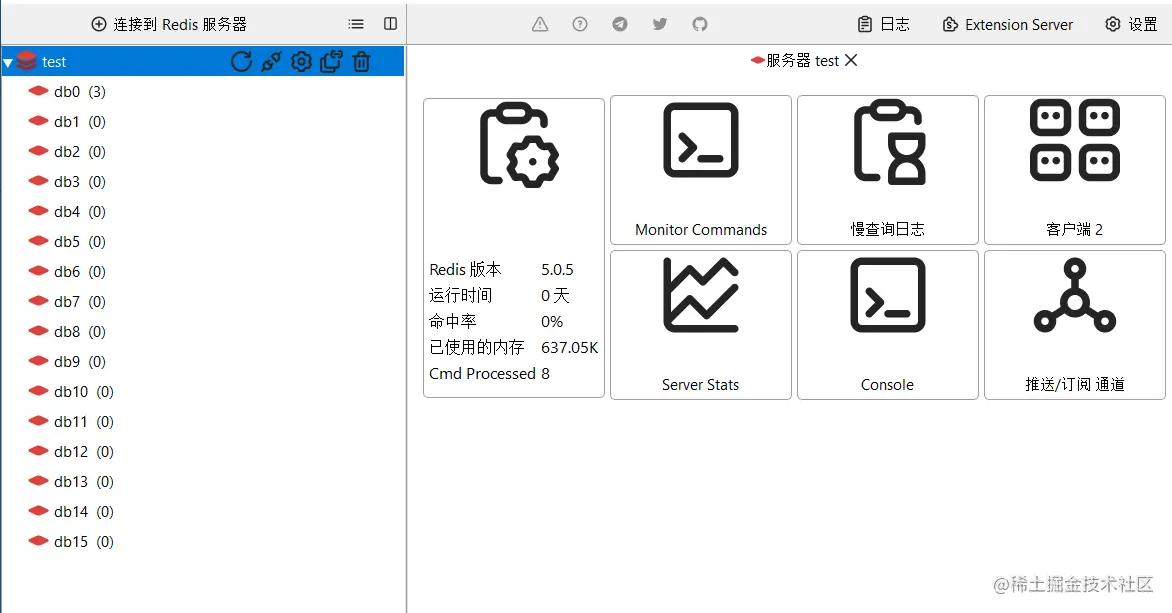Open the 推送/订阅 通道 pub/sub card
This screenshot has height=613, width=1172.
pyautogui.click(x=1075, y=324)
